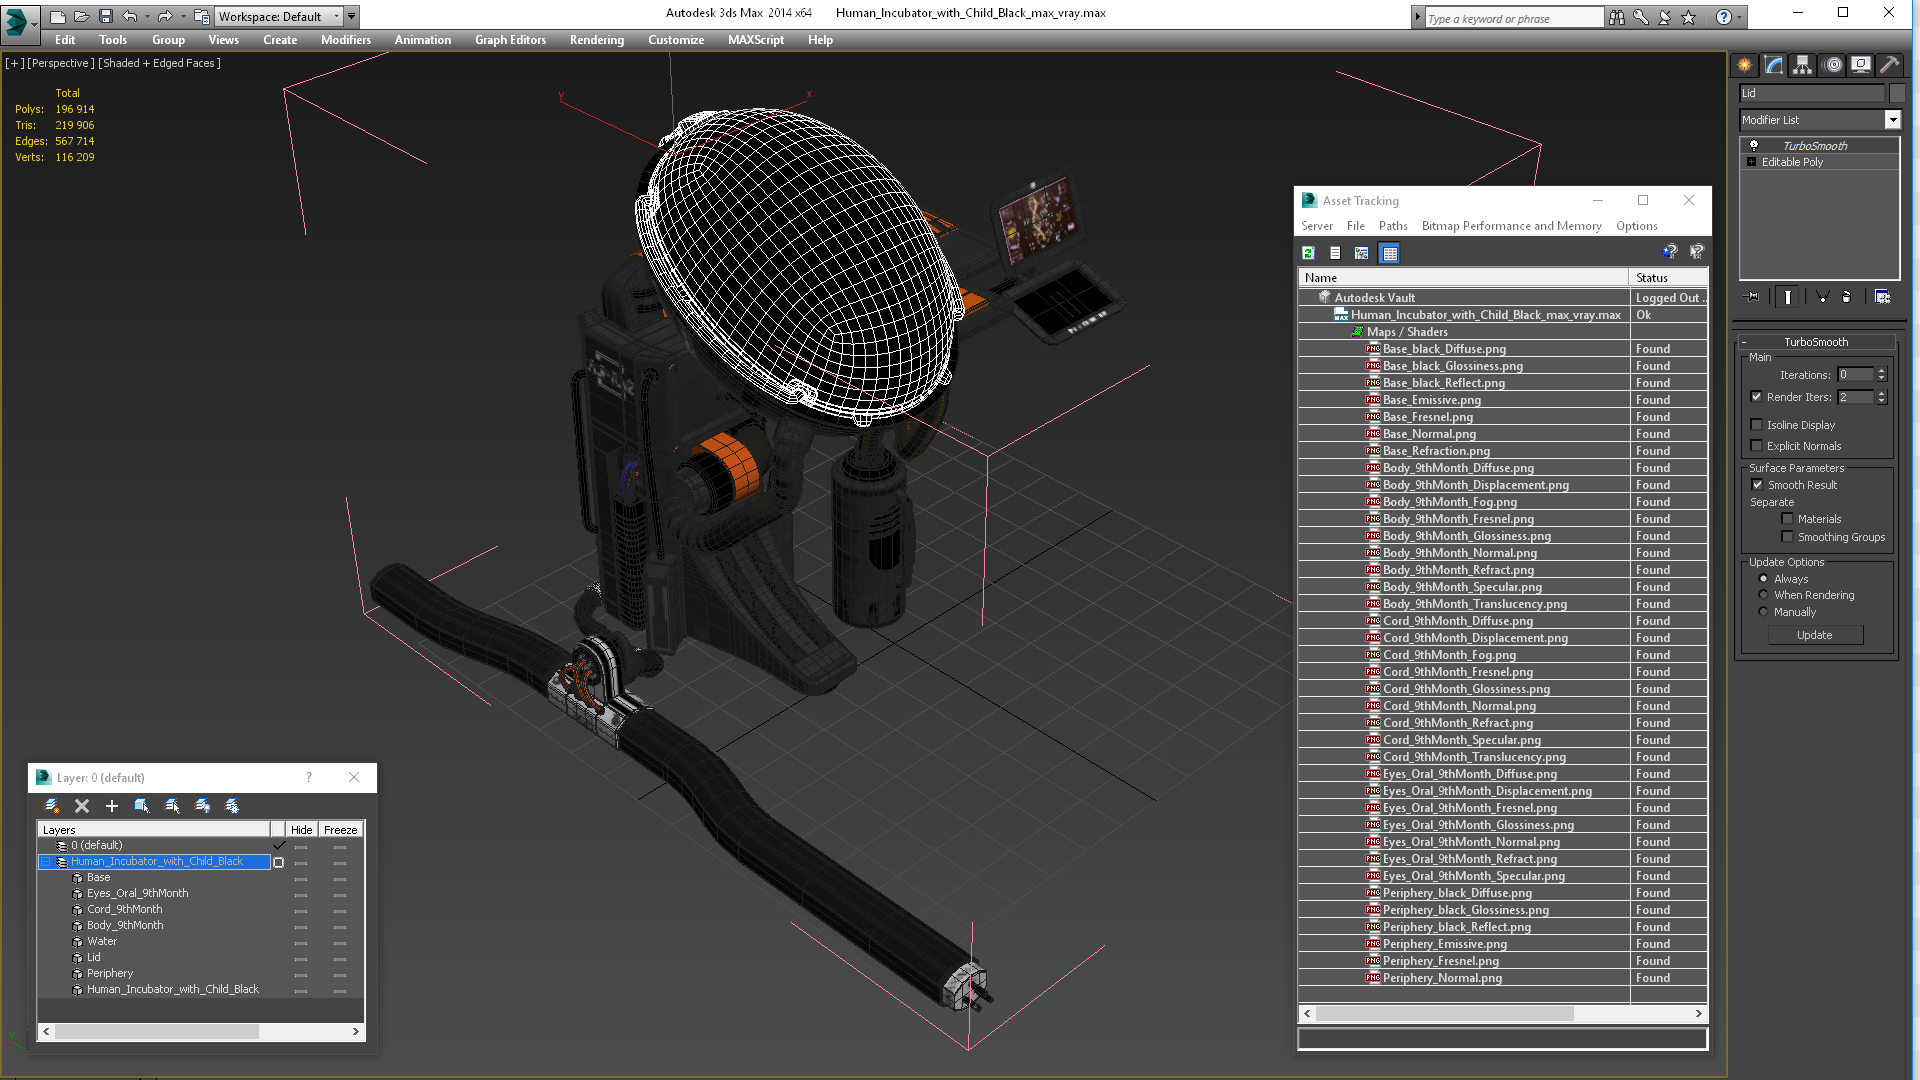Open the quick access toolbar customize arrow

pos(352,16)
